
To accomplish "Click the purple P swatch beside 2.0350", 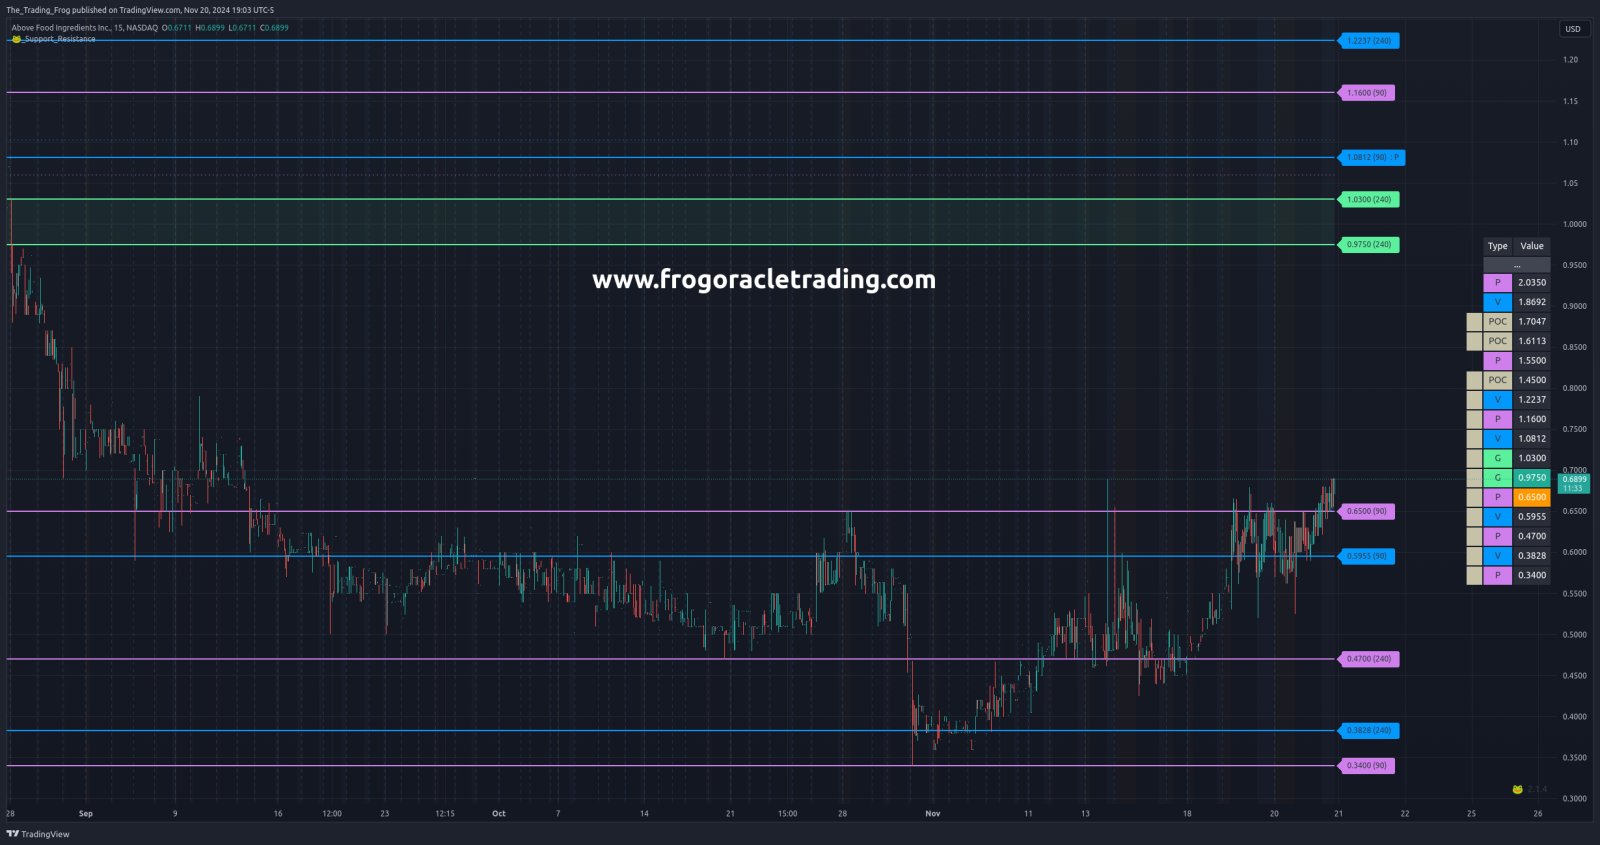I will pyautogui.click(x=1497, y=283).
